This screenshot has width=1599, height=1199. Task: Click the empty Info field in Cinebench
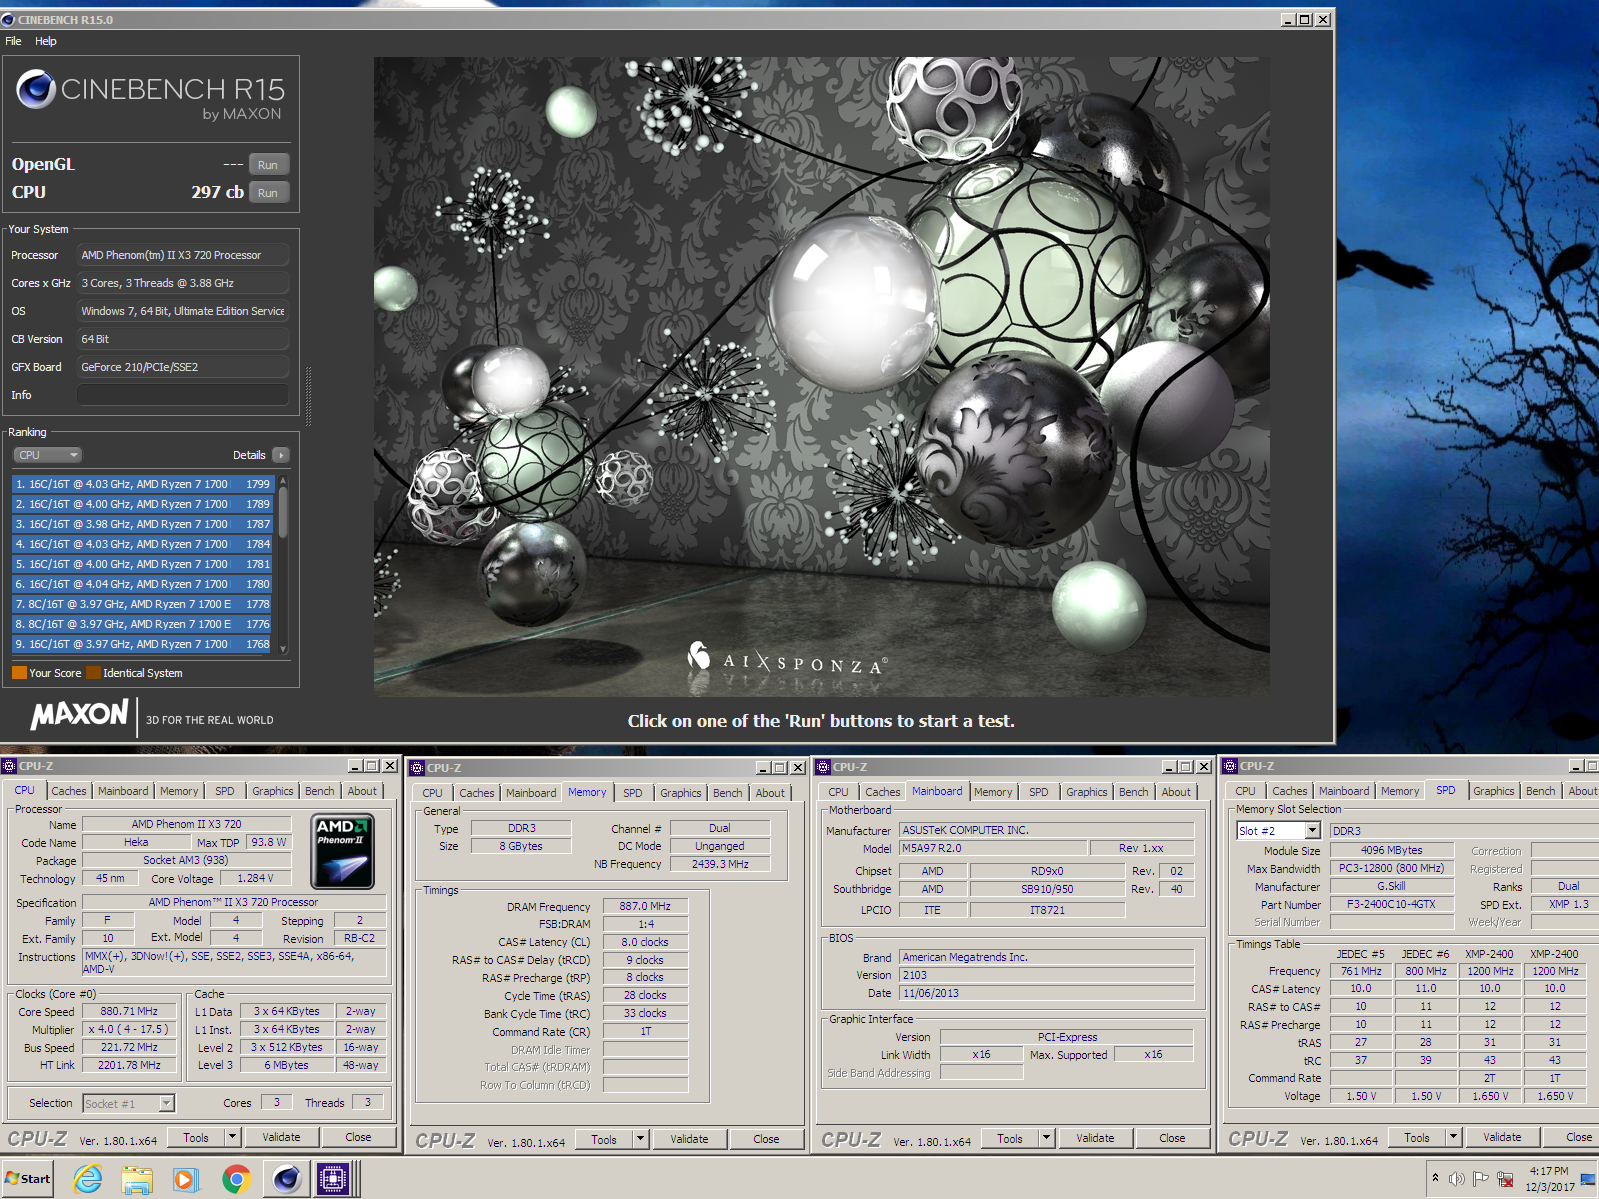coord(183,395)
